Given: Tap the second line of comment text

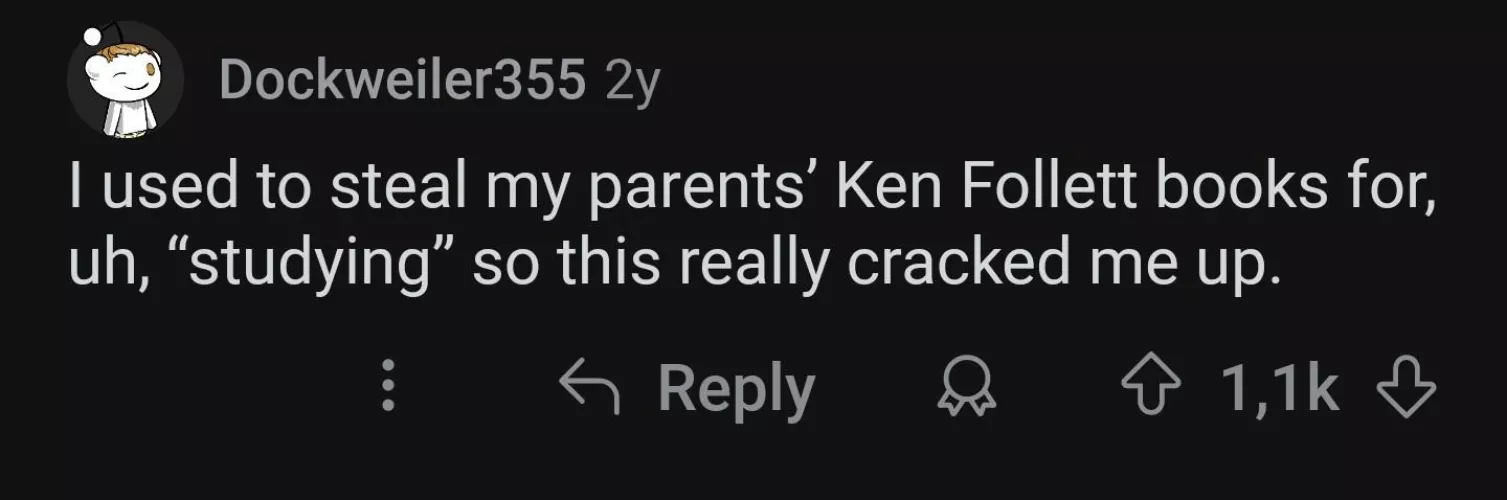Looking at the screenshot, I should pos(674,262).
